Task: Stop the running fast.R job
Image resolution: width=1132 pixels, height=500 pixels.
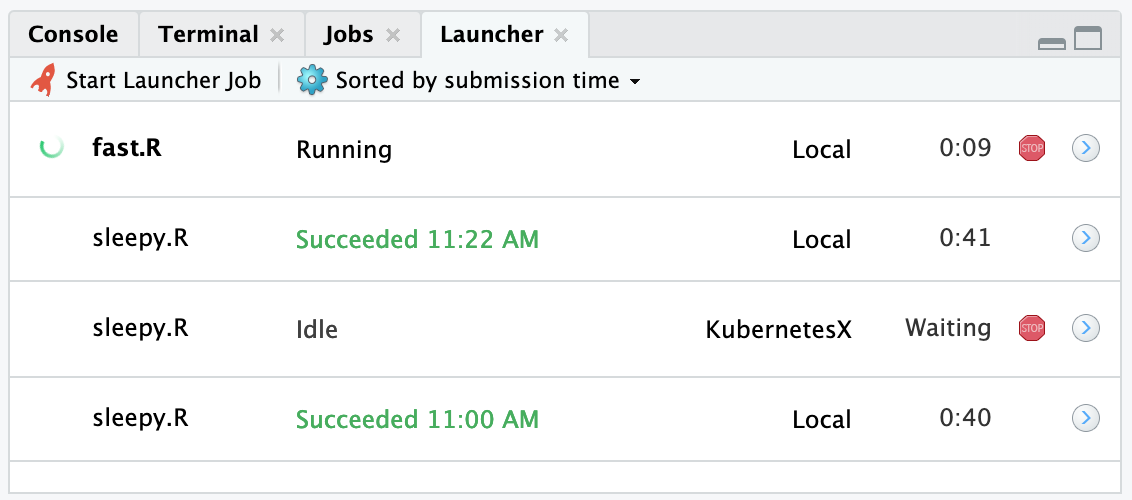Action: 1031,149
